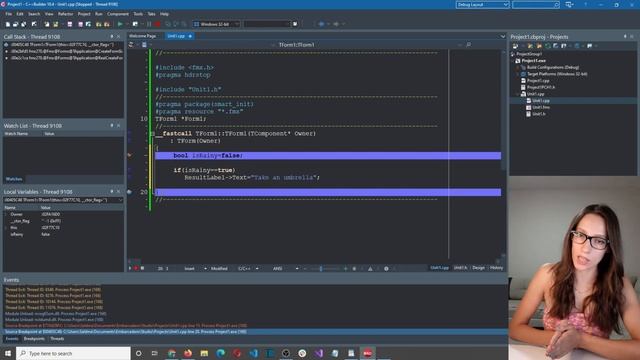Open the Component menu
The width and height of the screenshot is (640, 360).
pos(118,14)
